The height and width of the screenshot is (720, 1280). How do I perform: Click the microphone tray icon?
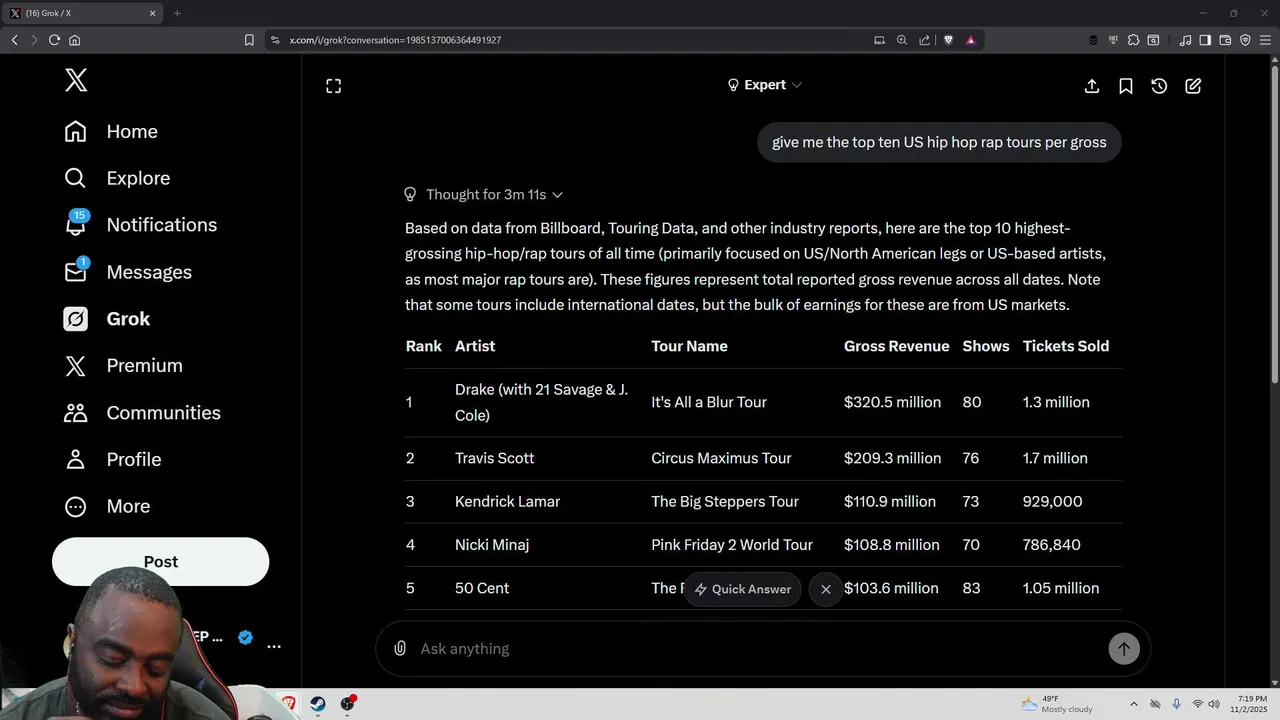1176,704
